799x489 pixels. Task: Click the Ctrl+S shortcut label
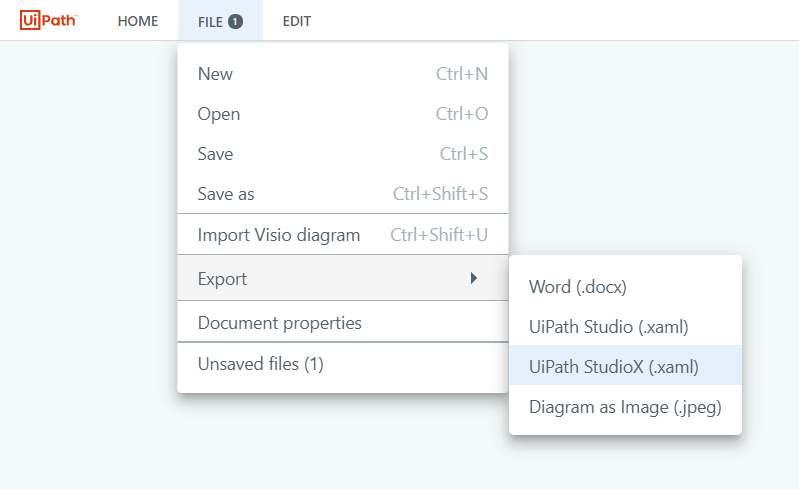464,153
